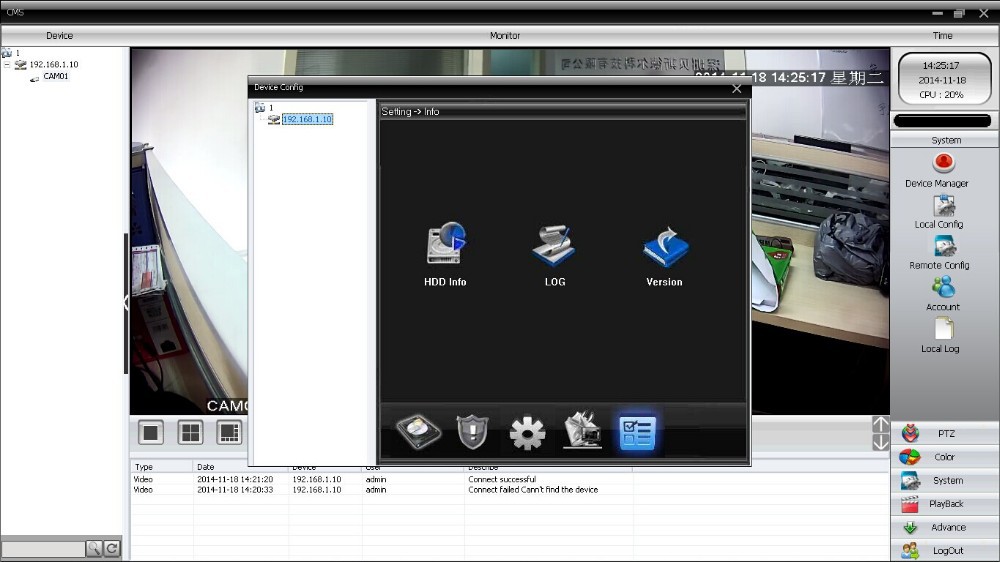
Task: Open the PTZ panel
Action: pos(945,434)
